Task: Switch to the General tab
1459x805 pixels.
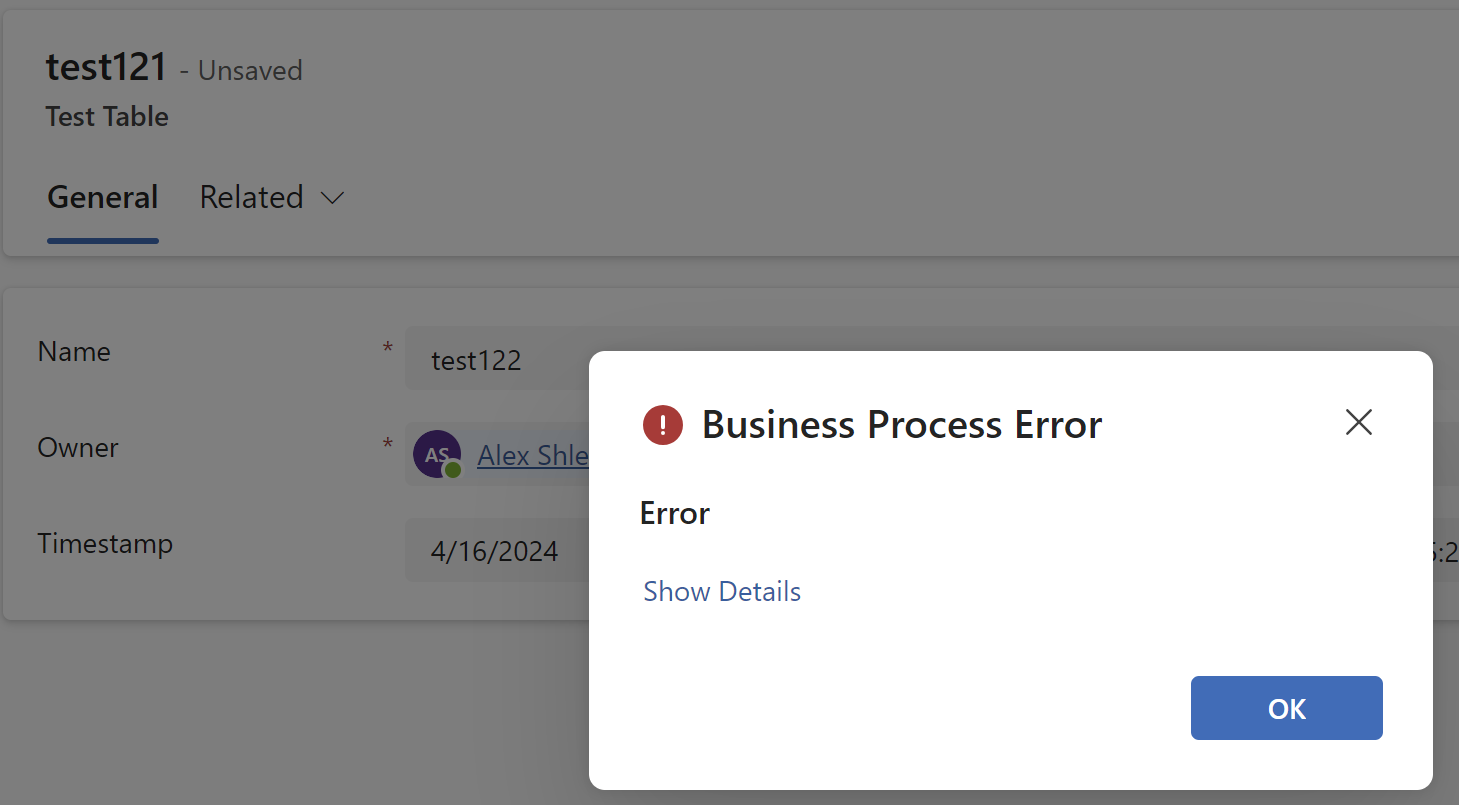Action: point(102,198)
